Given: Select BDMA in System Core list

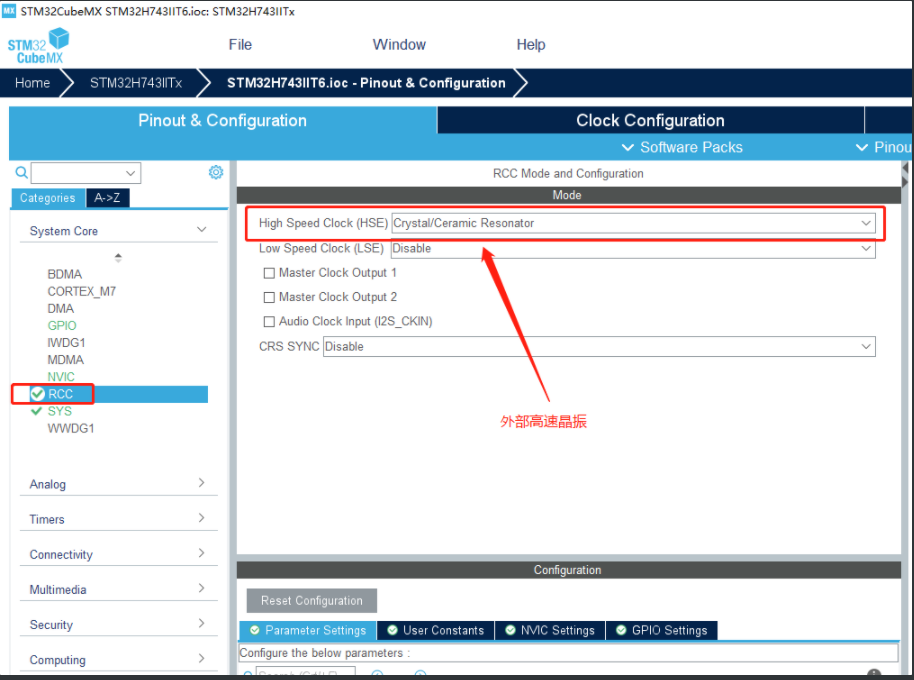Looking at the screenshot, I should [x=65, y=274].
